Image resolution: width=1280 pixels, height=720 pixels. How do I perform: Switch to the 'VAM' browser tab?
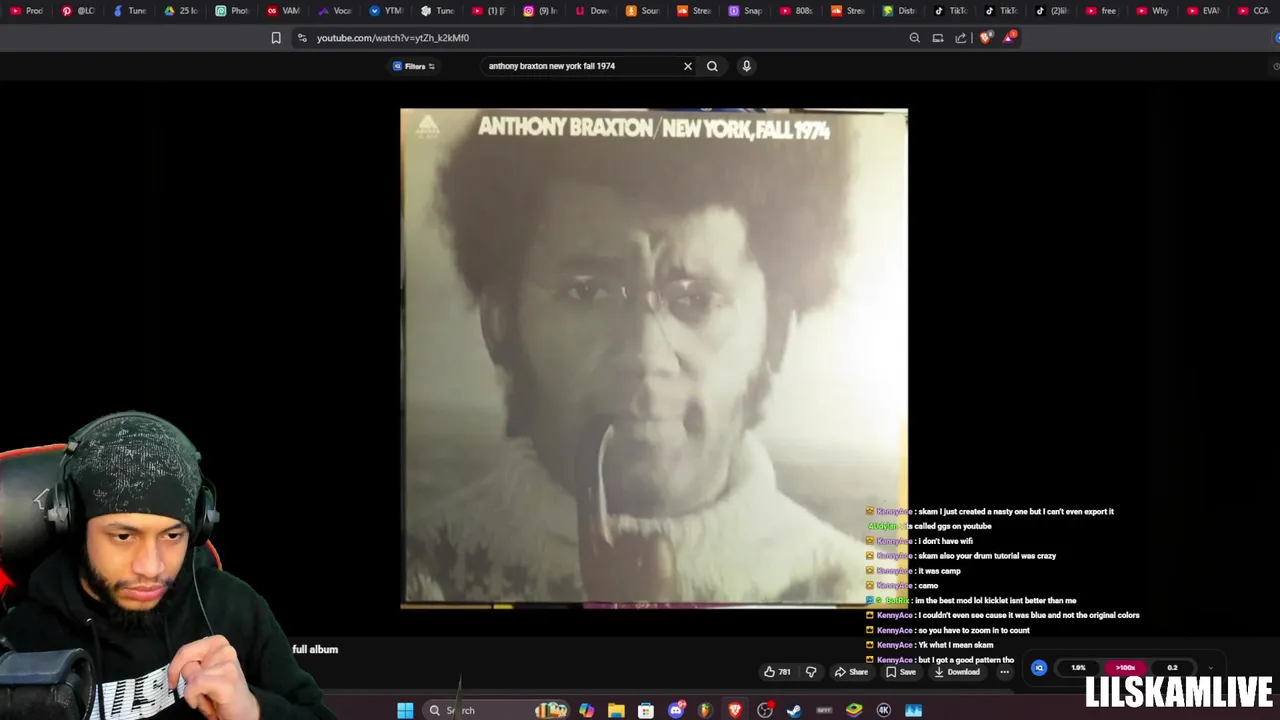(x=284, y=11)
